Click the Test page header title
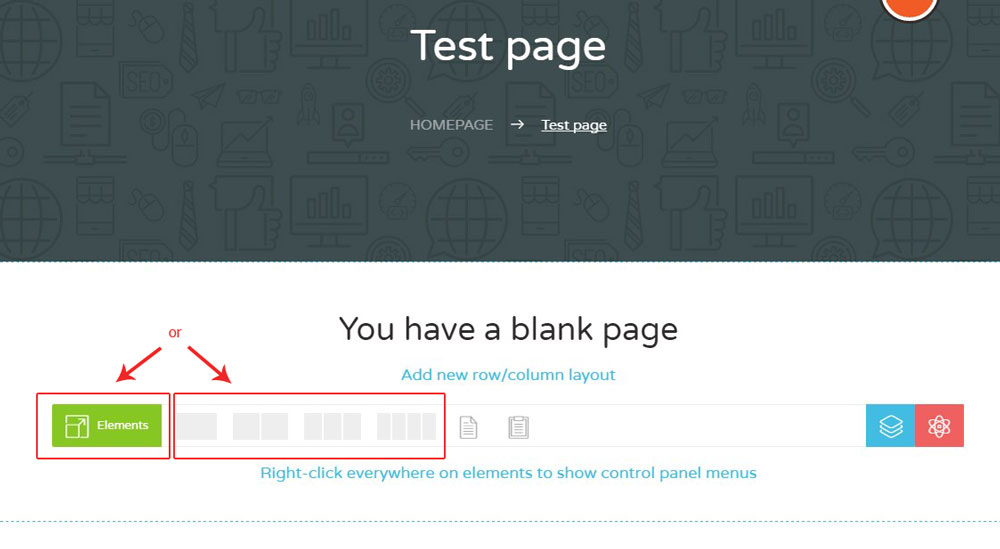 pyautogui.click(x=508, y=46)
